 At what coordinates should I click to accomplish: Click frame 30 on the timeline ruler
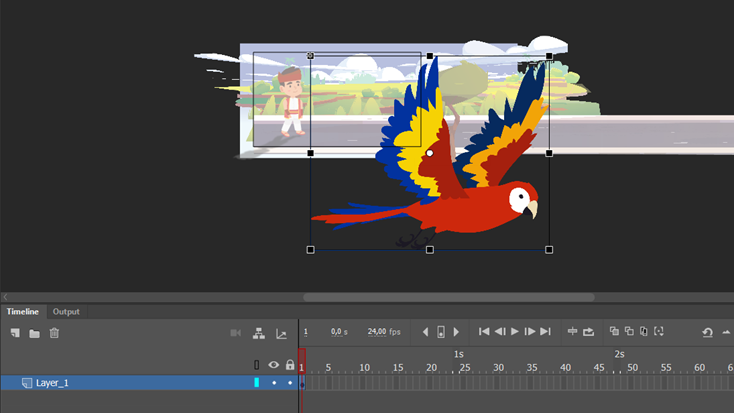[498, 368]
